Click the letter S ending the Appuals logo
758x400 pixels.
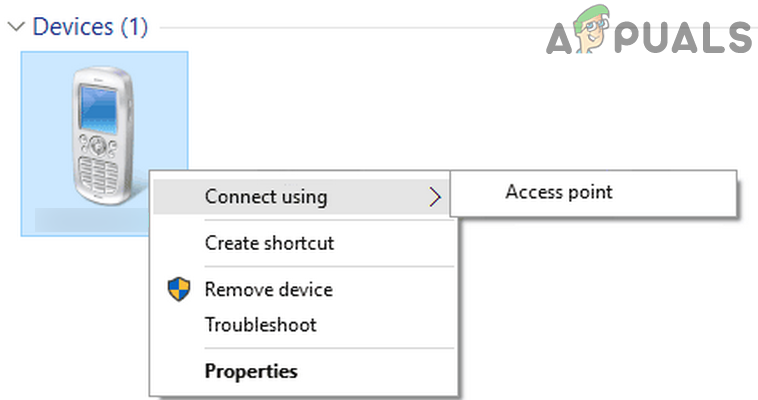[x=738, y=38]
